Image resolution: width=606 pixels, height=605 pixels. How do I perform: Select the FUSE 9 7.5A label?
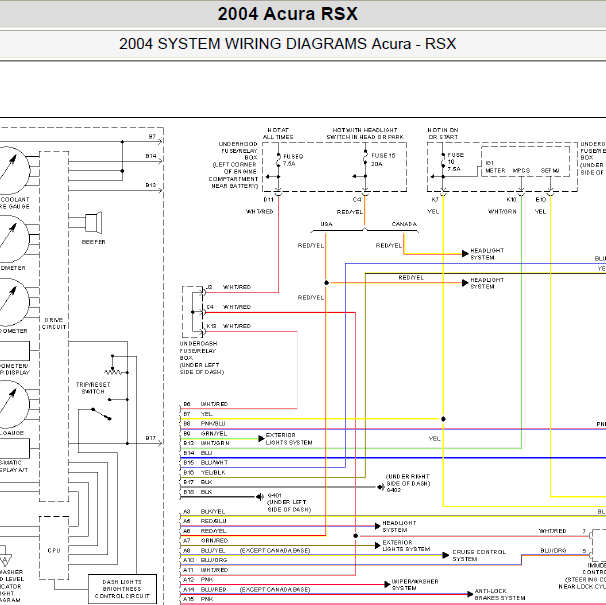coord(293,160)
